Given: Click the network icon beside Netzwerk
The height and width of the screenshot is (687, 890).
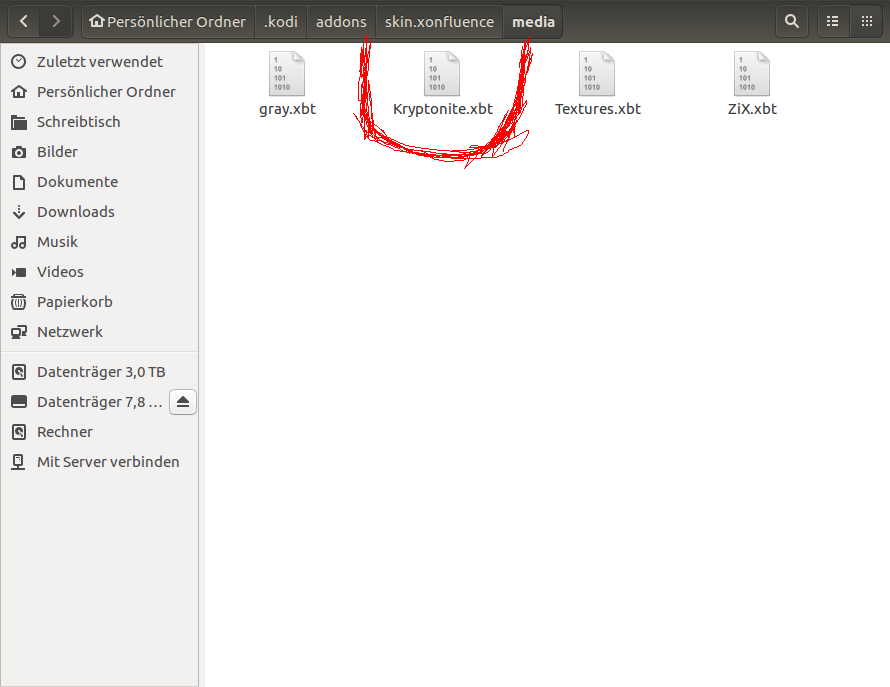Looking at the screenshot, I should pyautogui.click(x=19, y=332).
